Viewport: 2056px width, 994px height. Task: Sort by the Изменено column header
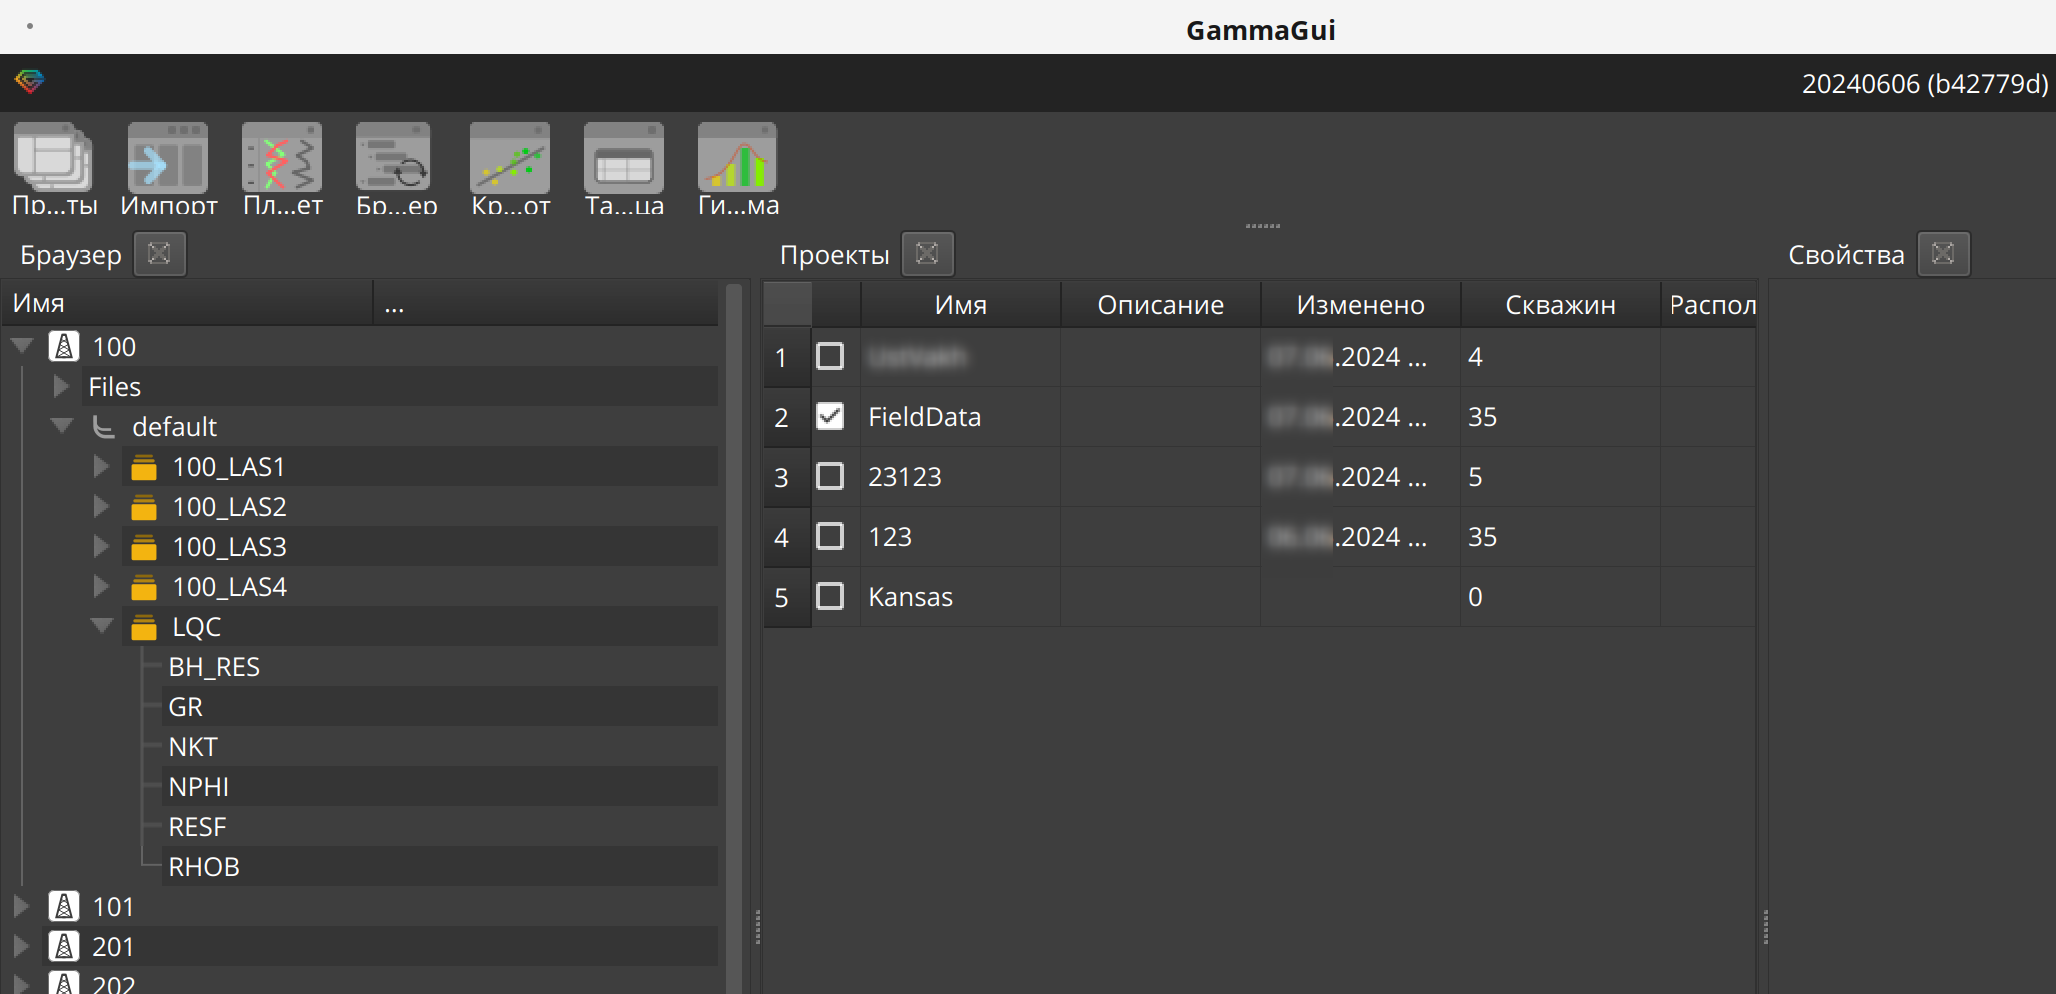pos(1360,305)
